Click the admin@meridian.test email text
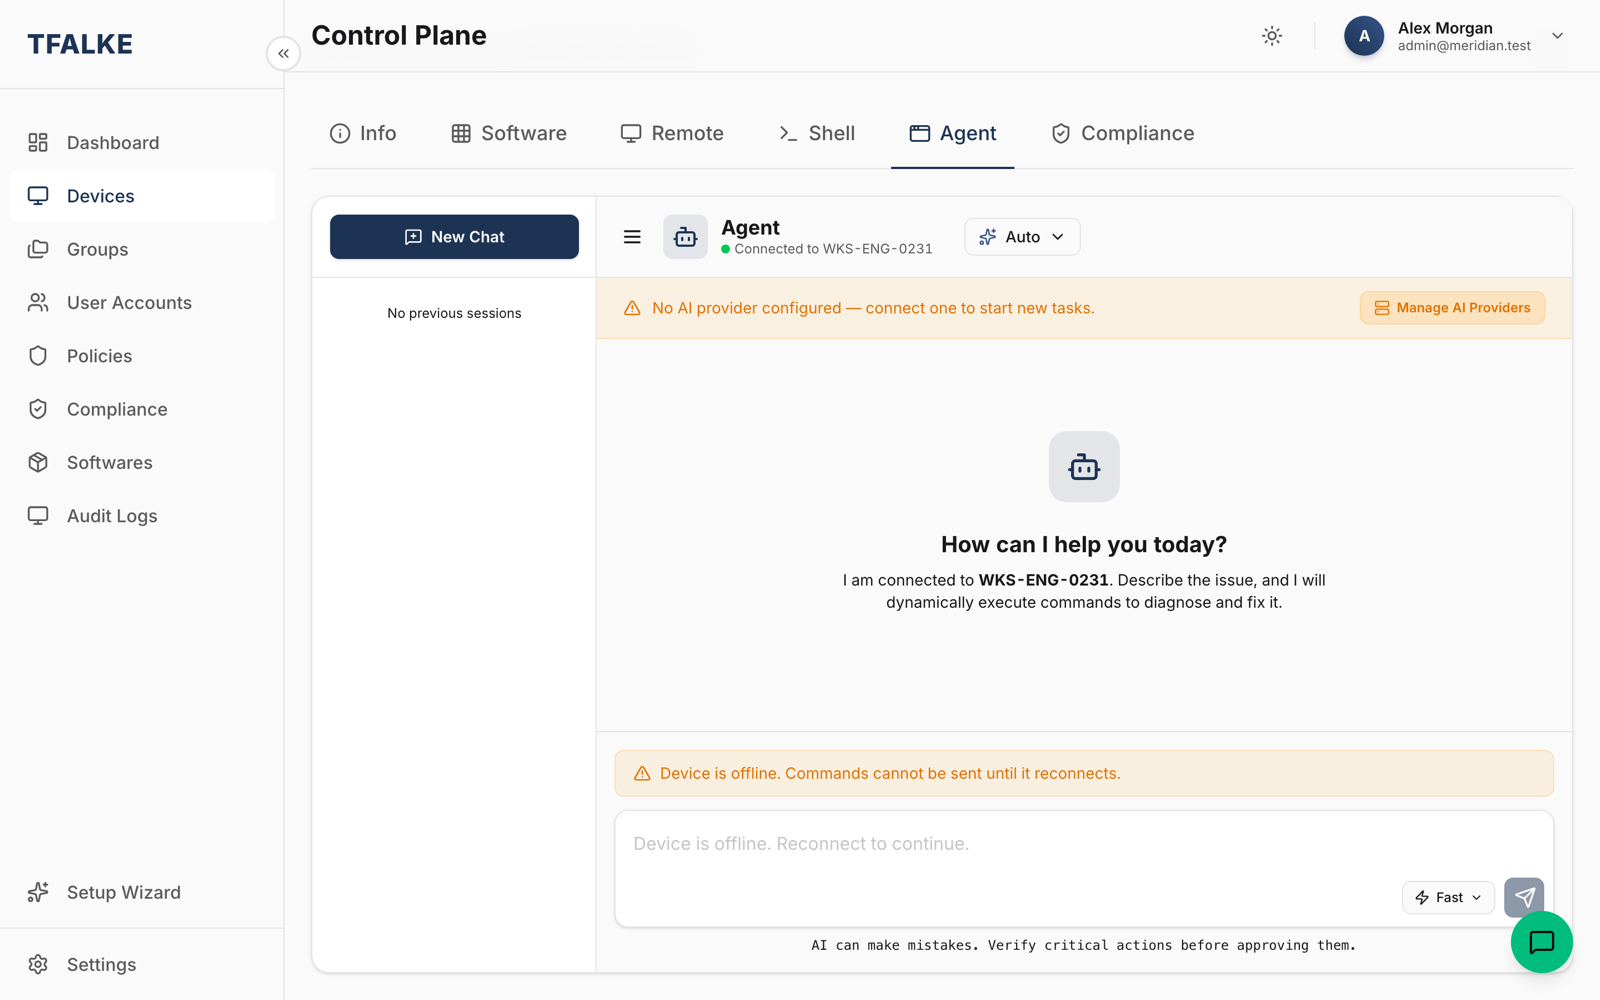Screen dimensions: 1600x1000 click(1464, 46)
